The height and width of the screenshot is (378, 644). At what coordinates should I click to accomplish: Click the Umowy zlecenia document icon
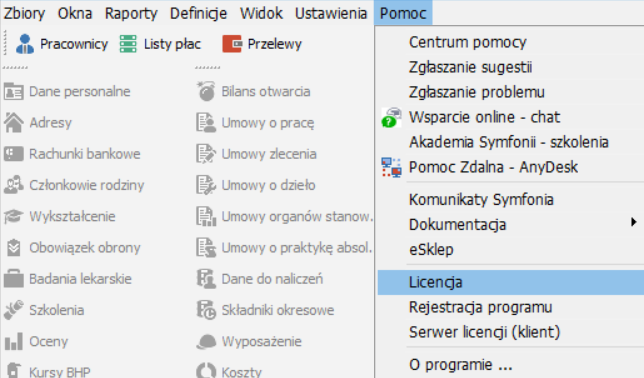[x=206, y=154]
